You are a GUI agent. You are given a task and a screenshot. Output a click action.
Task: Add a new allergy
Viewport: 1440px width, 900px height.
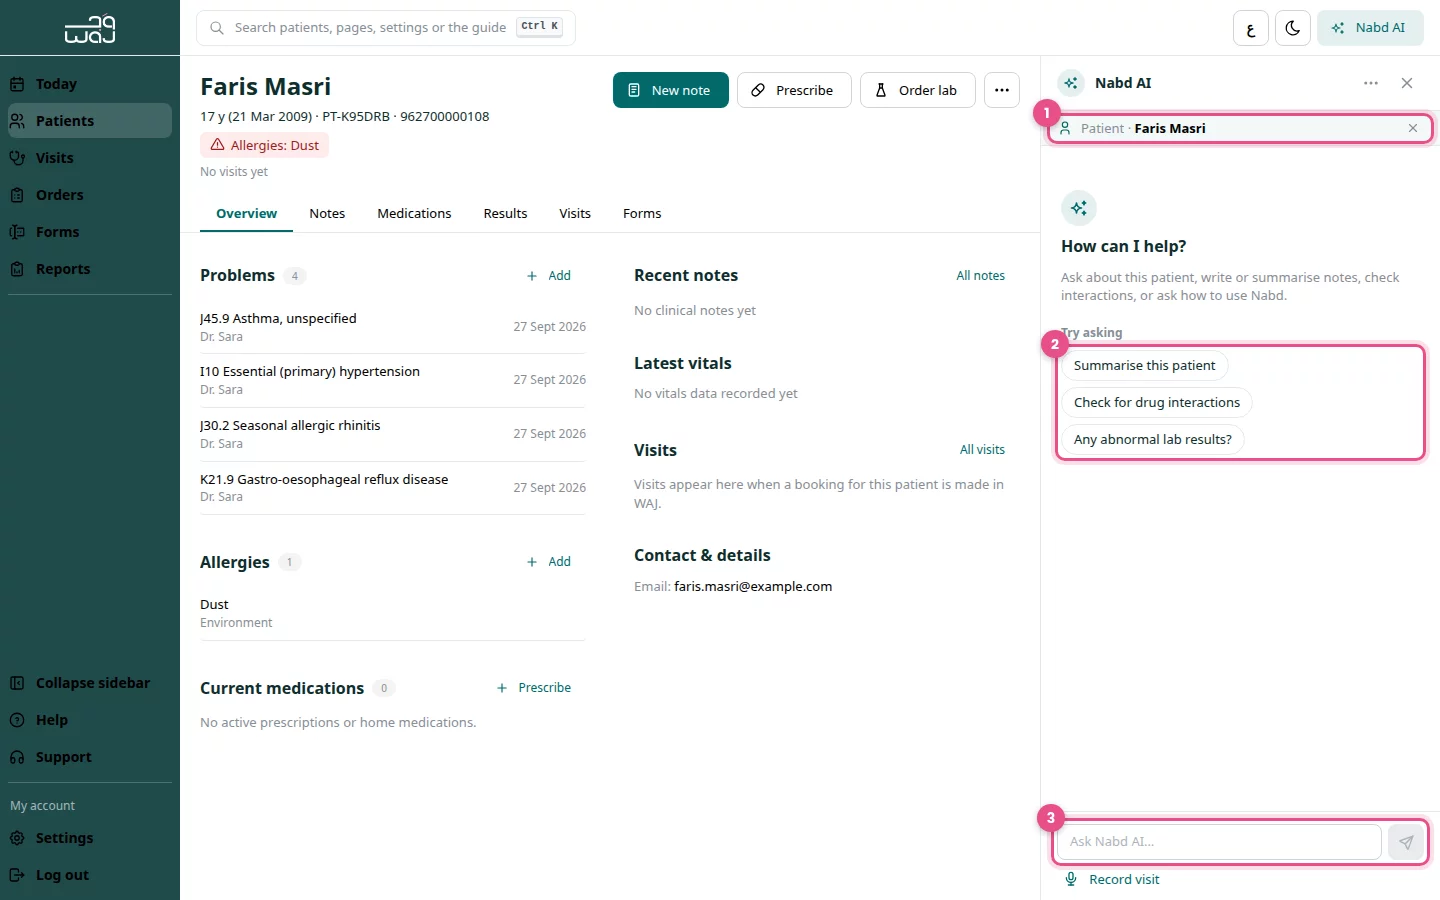549,562
